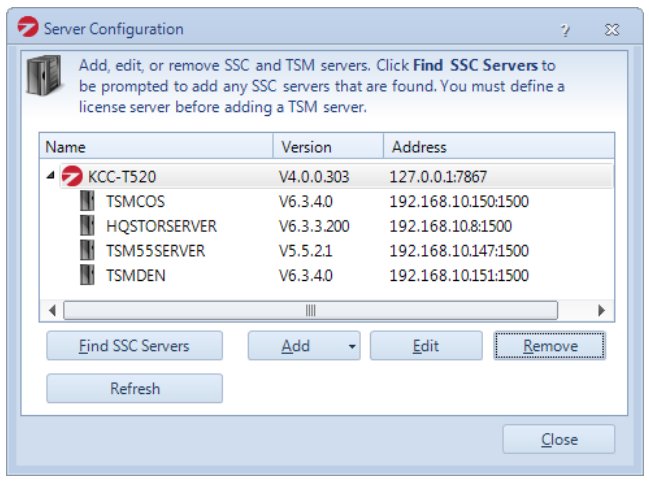The height and width of the screenshot is (485, 649).
Task: Click the scrollbar right arrow
Action: [x=601, y=310]
